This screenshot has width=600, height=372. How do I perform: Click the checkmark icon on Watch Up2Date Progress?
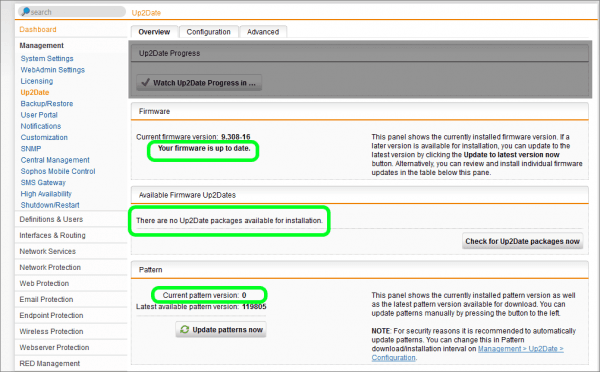tap(145, 82)
